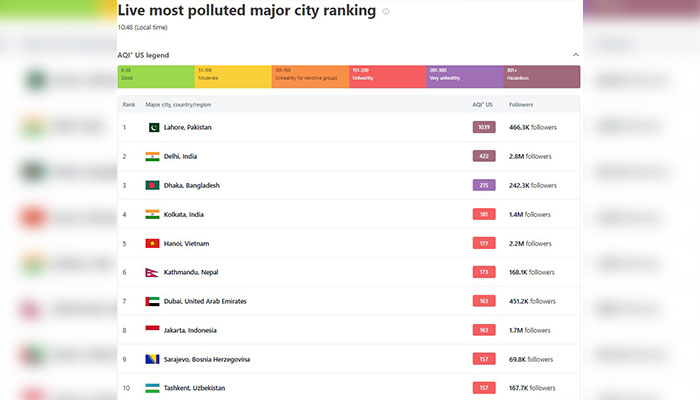Click the info icon beside ranking title
Viewport: 700px width, 400px height.
(x=386, y=12)
